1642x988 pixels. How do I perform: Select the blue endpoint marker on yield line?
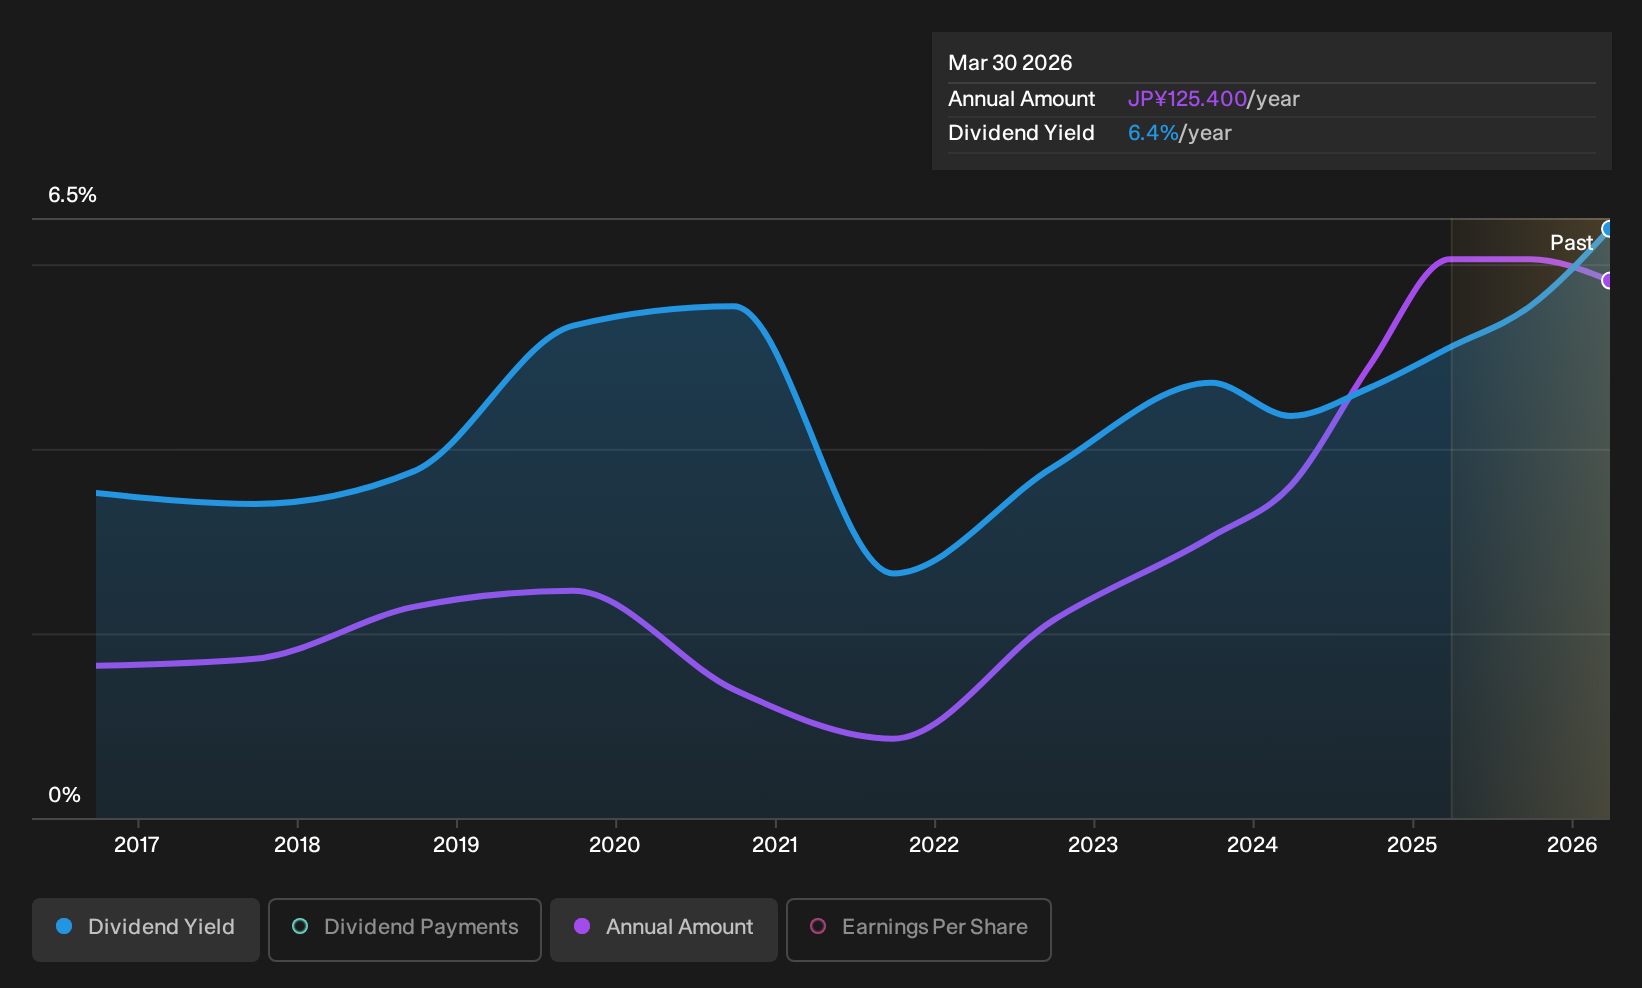pyautogui.click(x=1608, y=229)
